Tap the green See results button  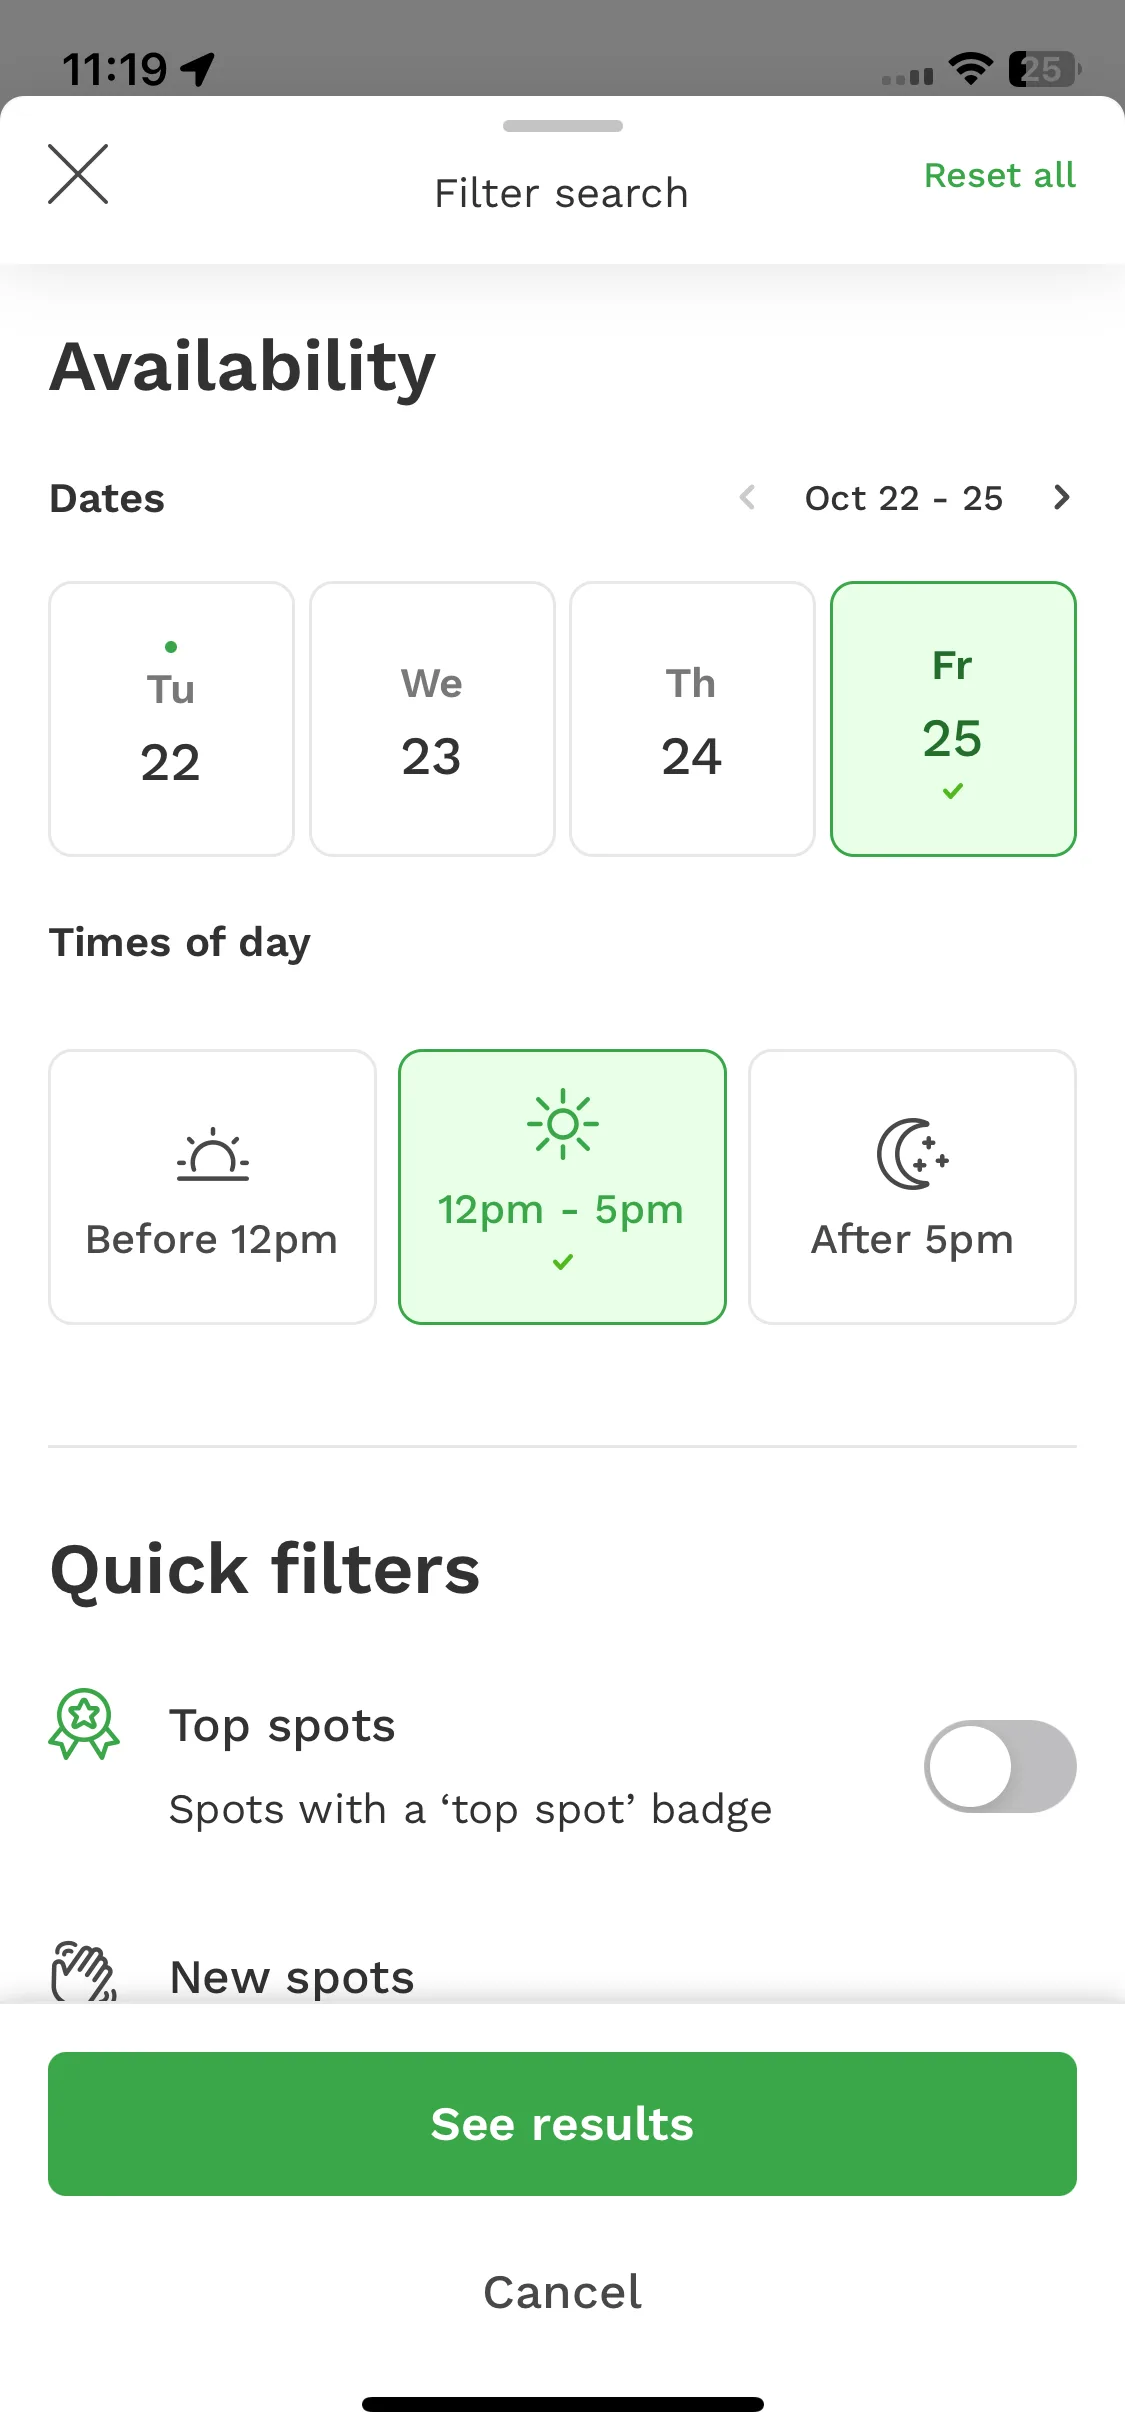tap(562, 2124)
